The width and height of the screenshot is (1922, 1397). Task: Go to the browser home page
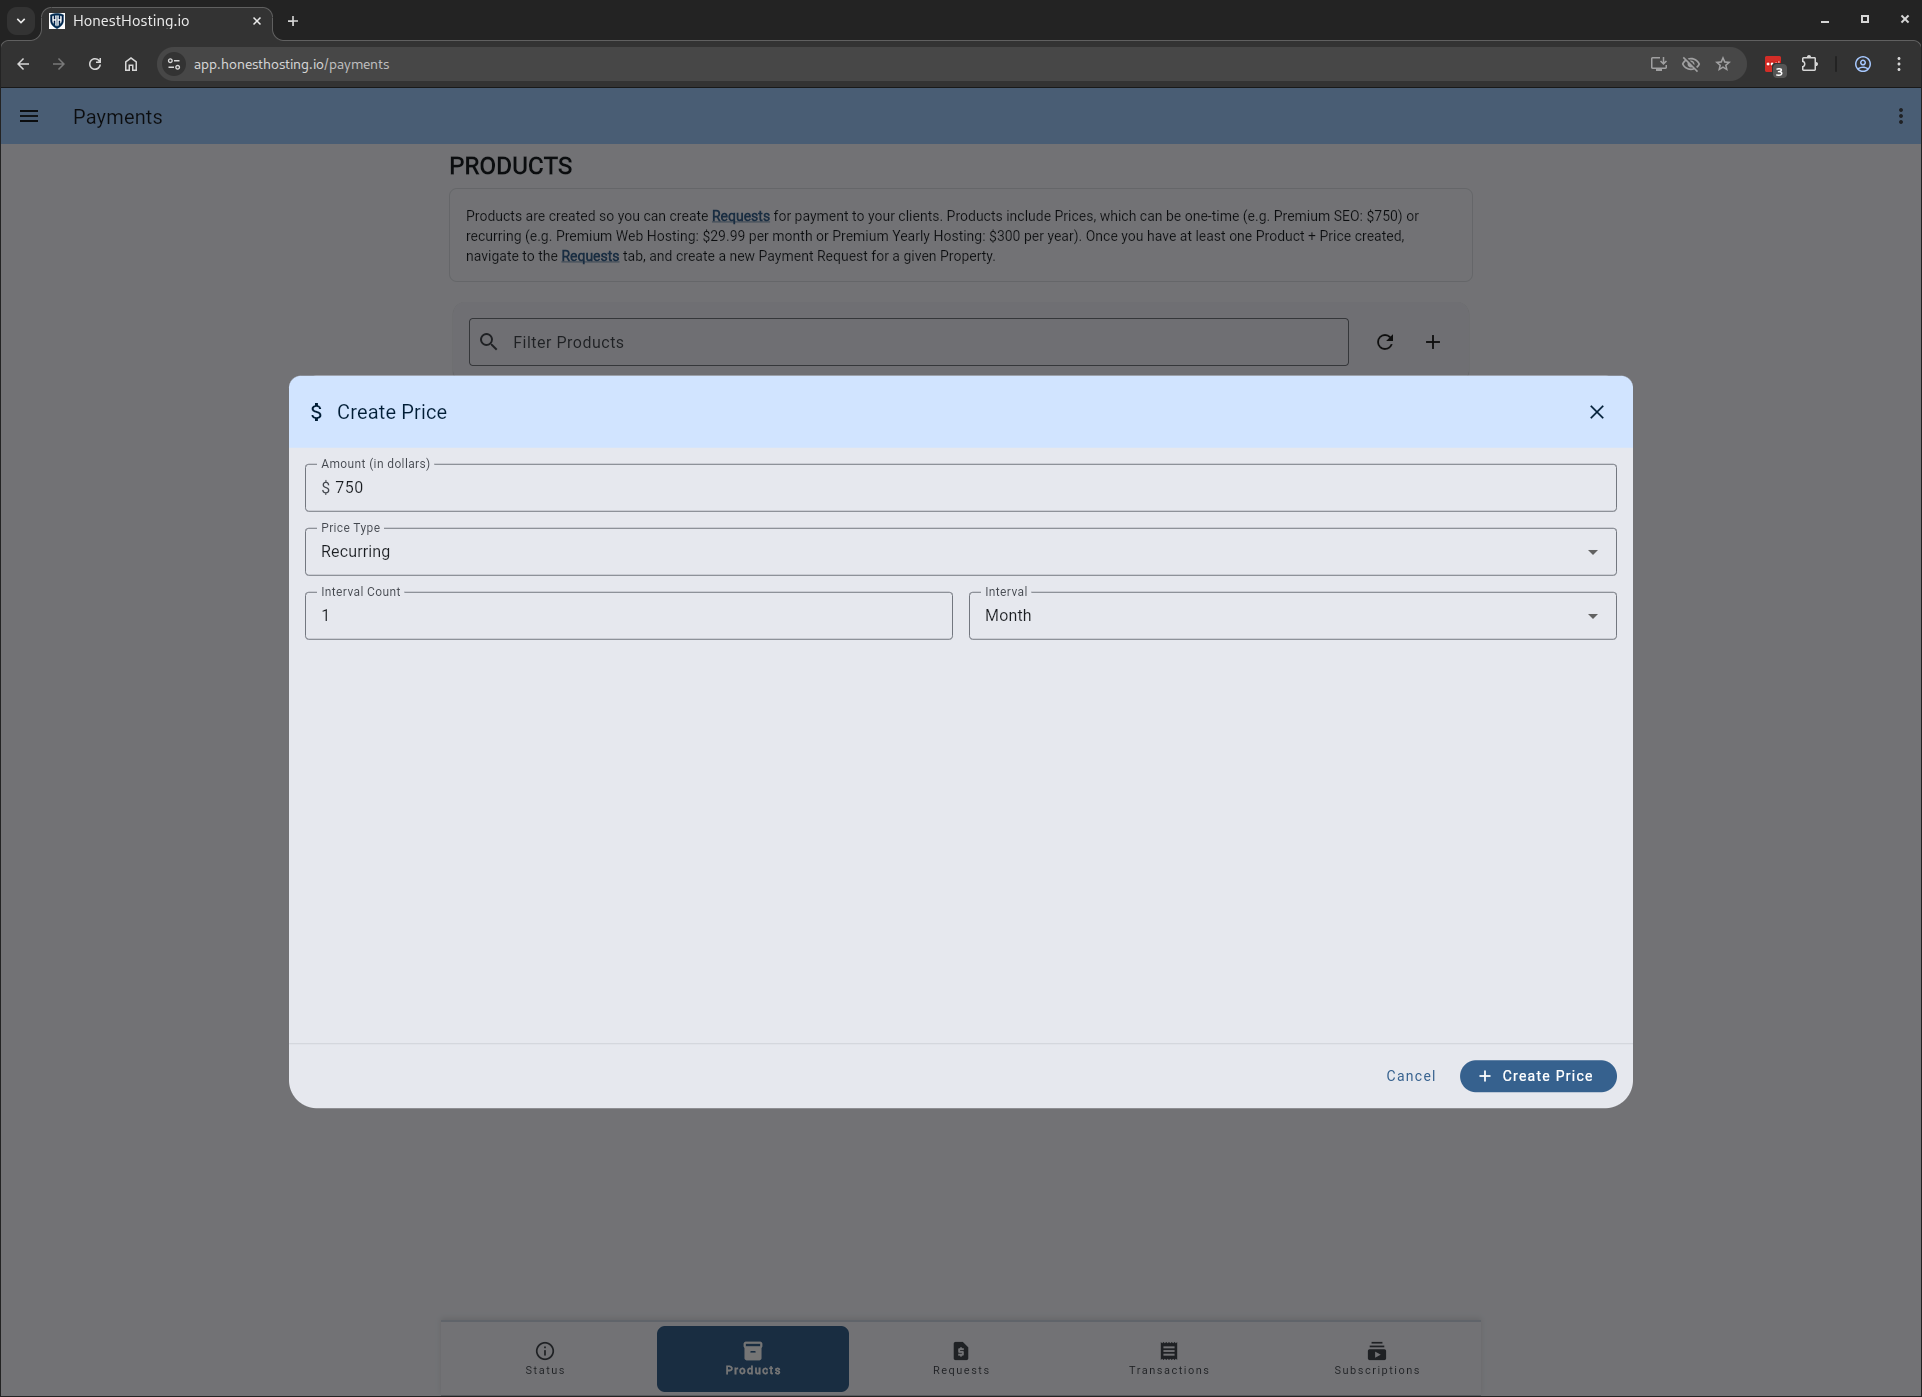(x=131, y=64)
